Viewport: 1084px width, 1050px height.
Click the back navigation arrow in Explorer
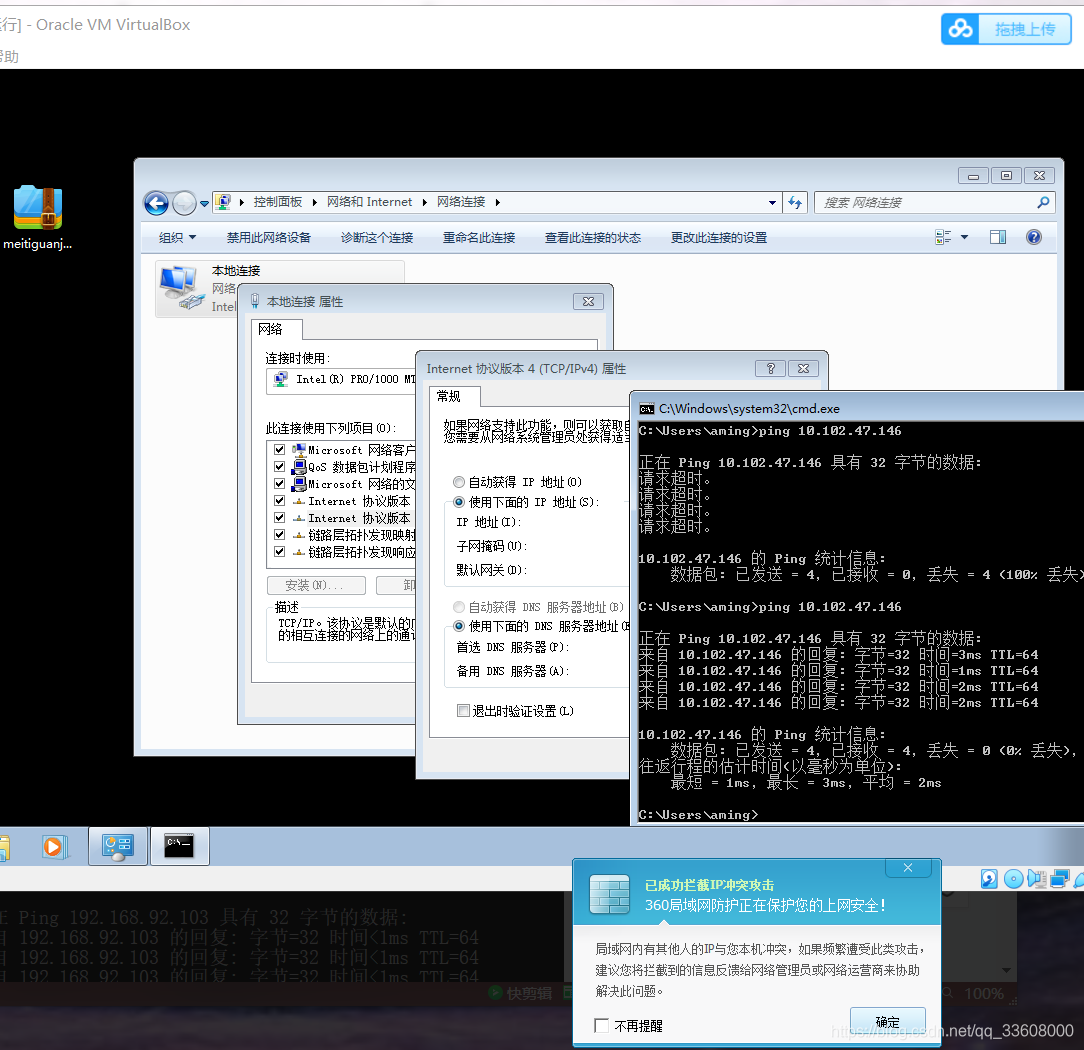pyautogui.click(x=156, y=203)
